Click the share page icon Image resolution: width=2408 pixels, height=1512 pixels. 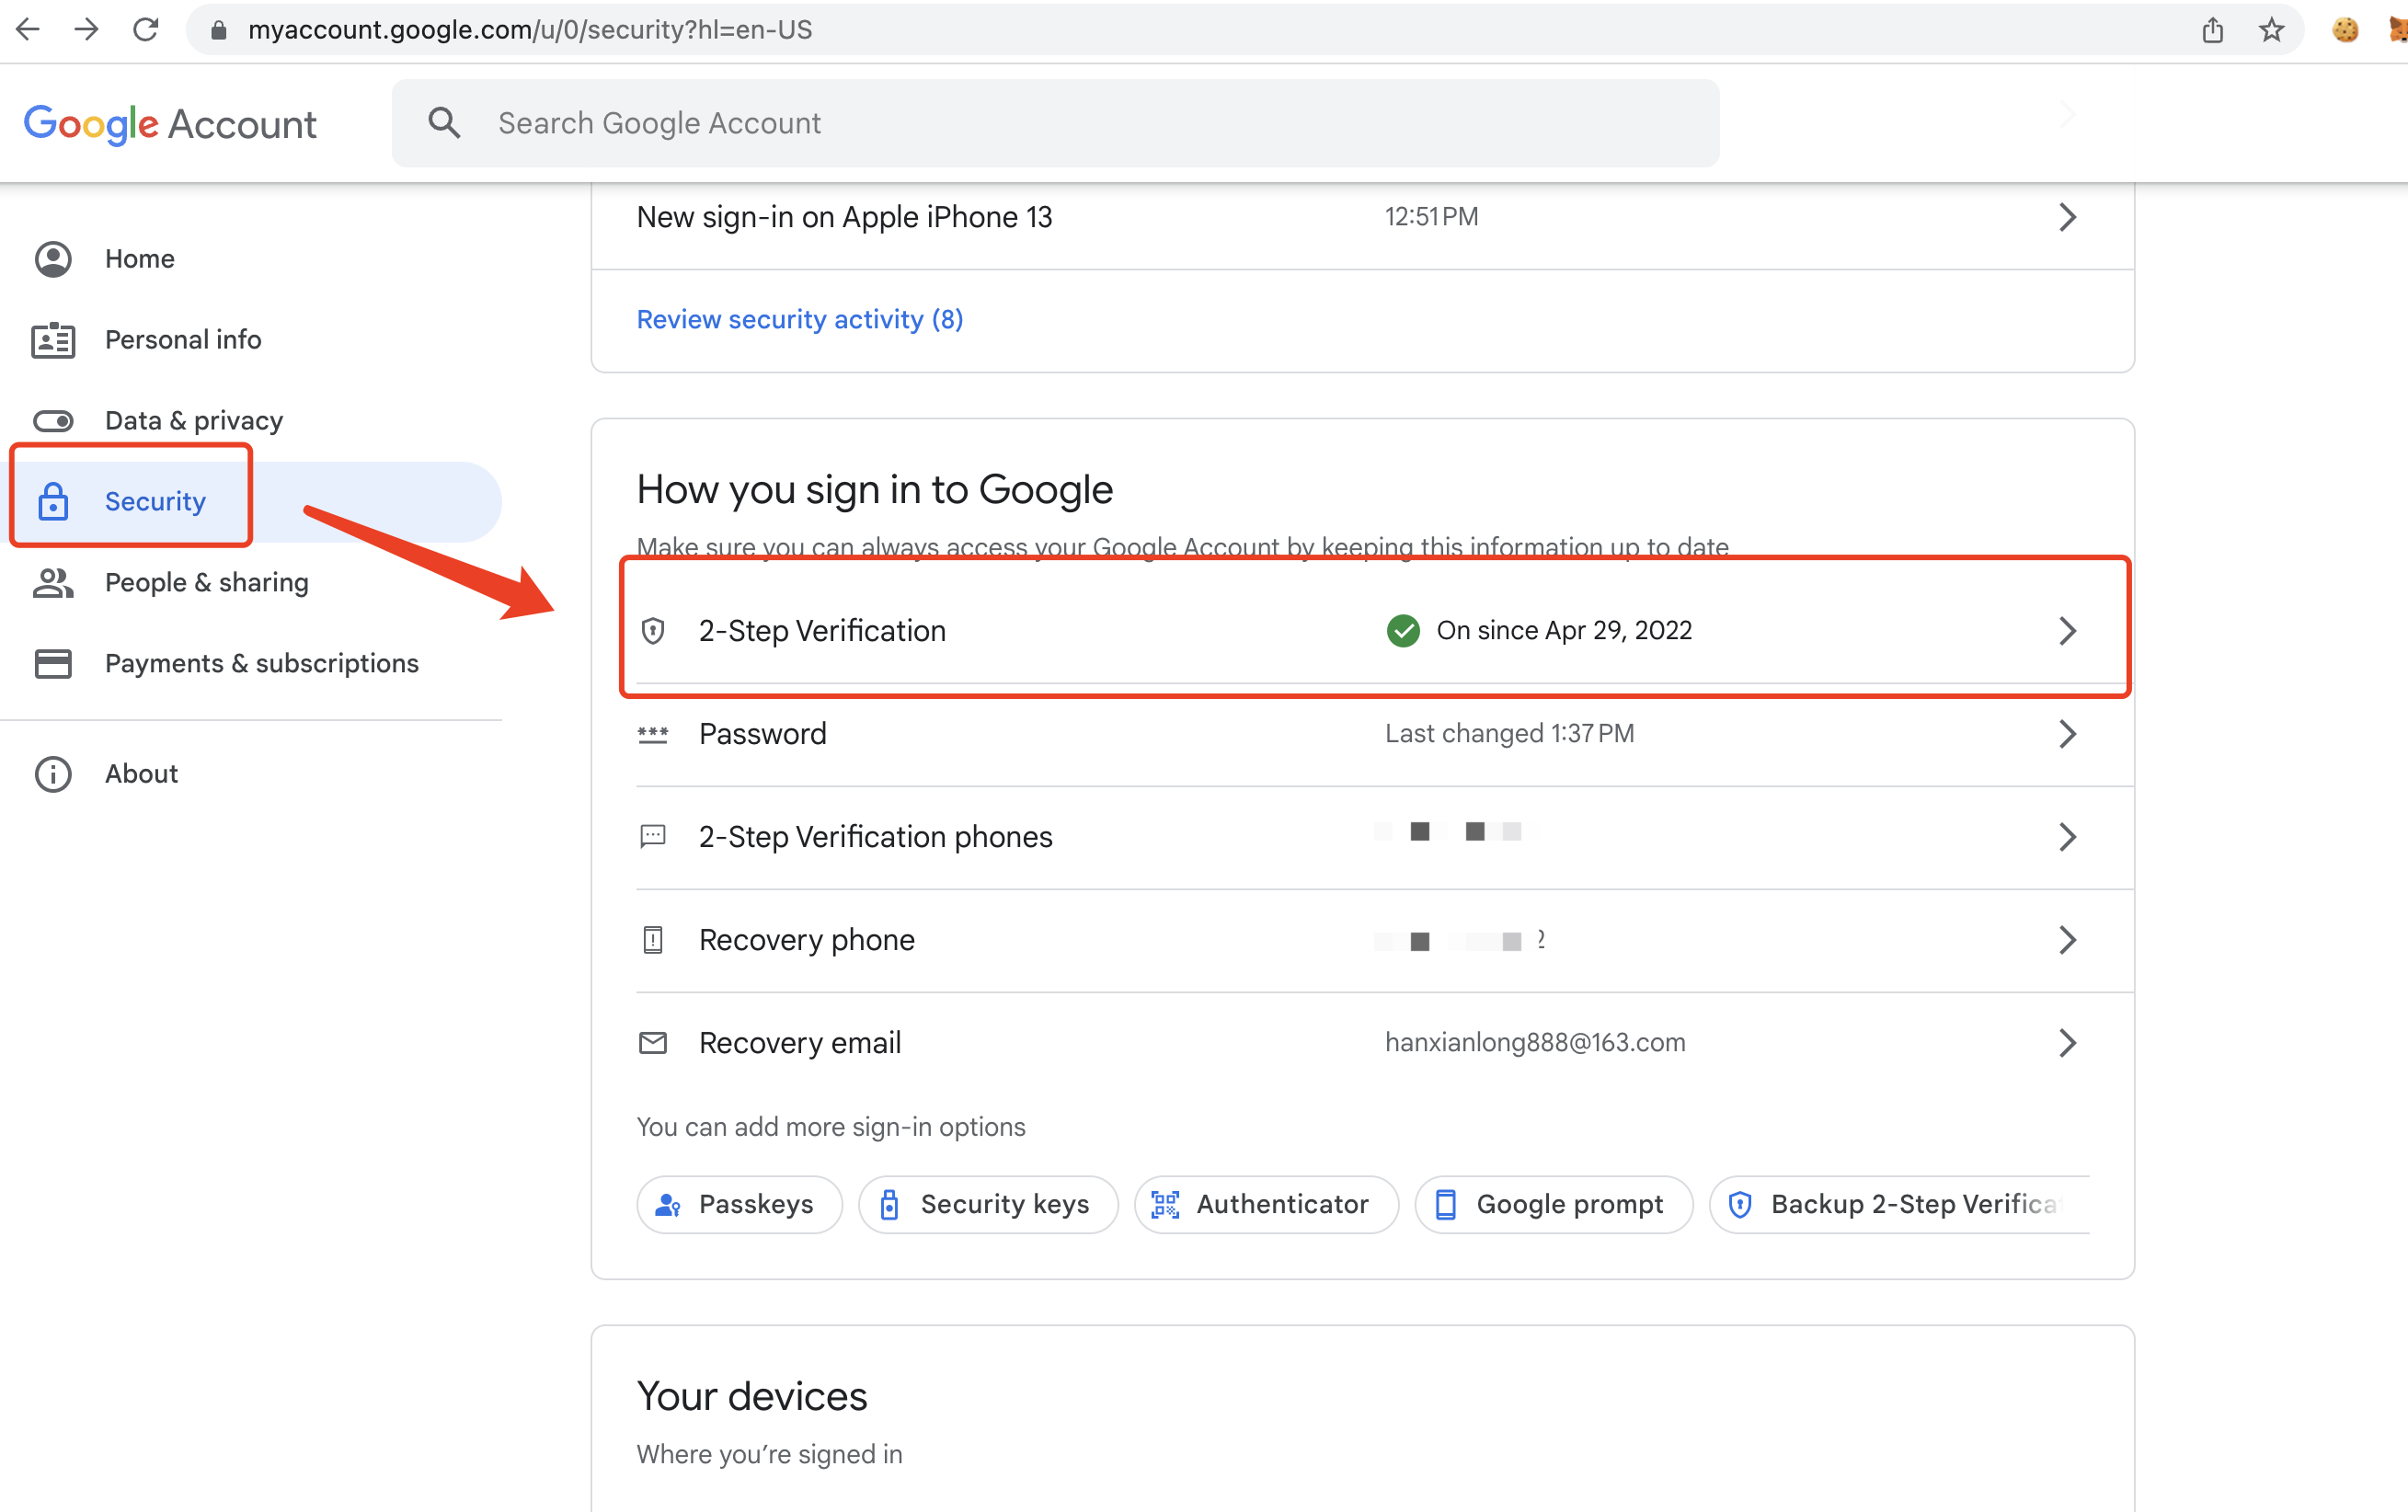(x=2212, y=30)
